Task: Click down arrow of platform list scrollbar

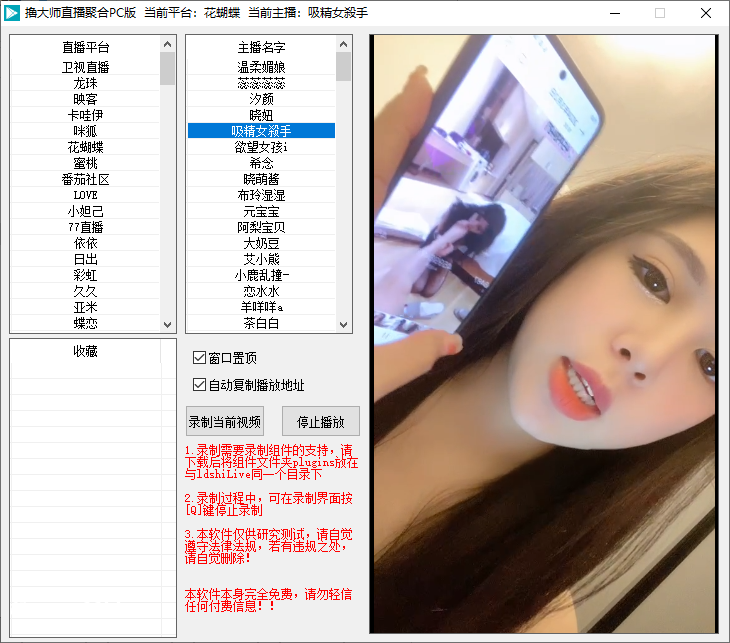Action: [168, 325]
